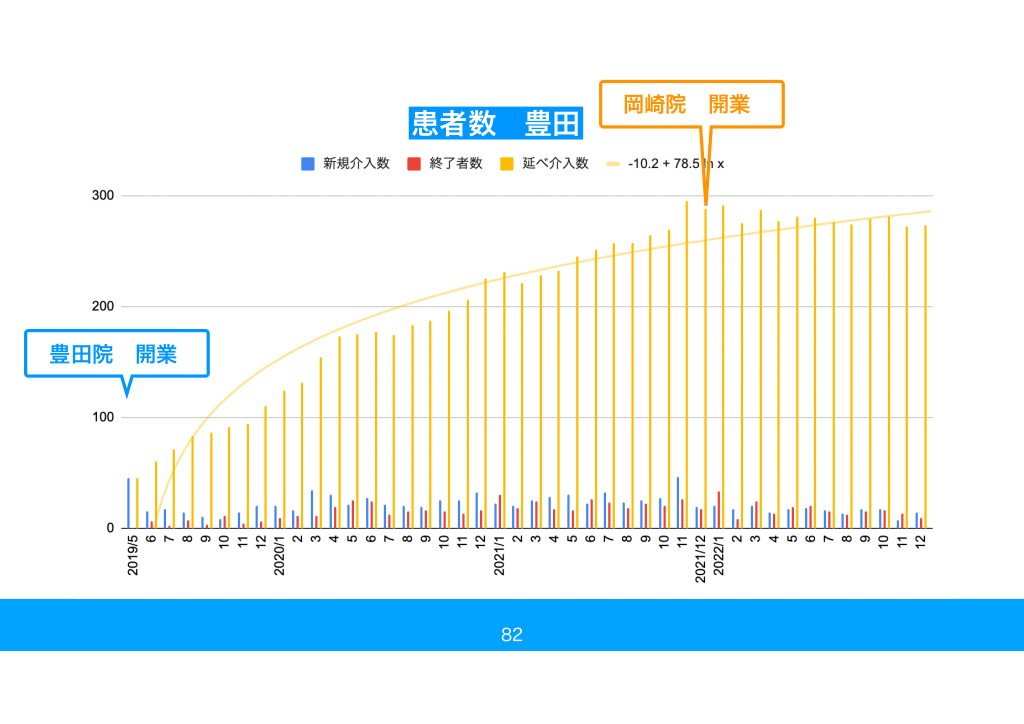Click the trendline legend line marker

click(x=613, y=164)
